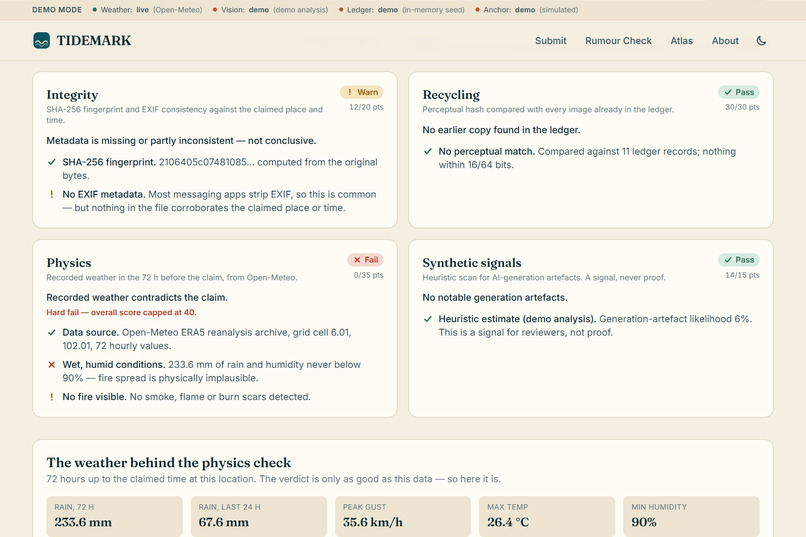Click 'Metadata is missing or partly inconsistent' line

181,141
